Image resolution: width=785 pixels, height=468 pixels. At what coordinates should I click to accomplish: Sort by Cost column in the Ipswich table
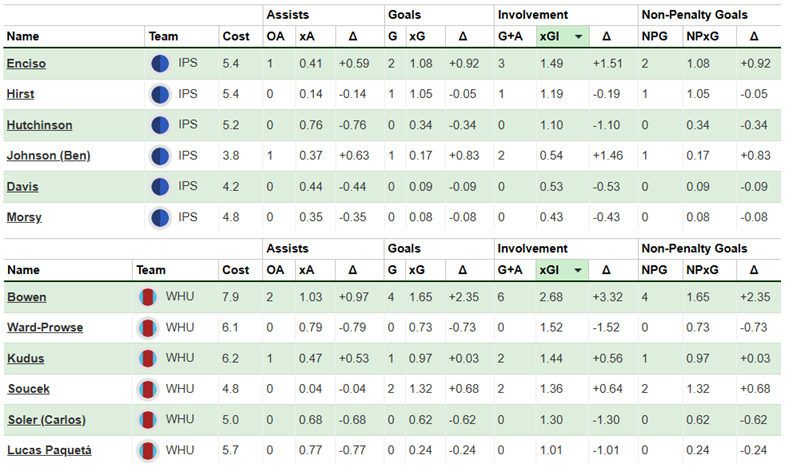pos(236,36)
